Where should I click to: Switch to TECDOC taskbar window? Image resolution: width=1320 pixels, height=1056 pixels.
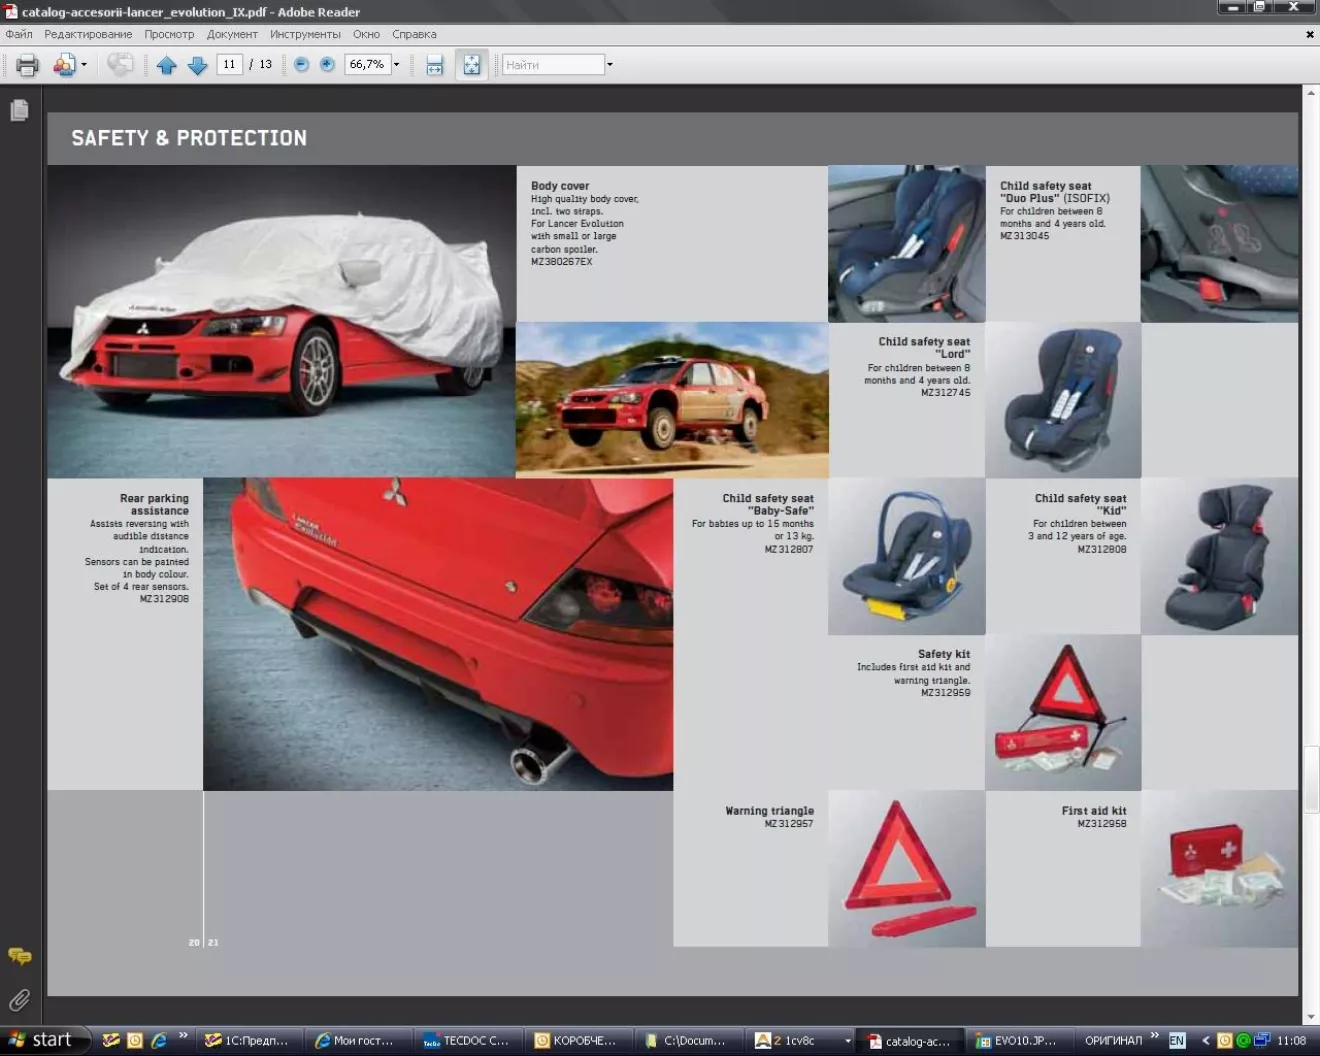[467, 1041]
